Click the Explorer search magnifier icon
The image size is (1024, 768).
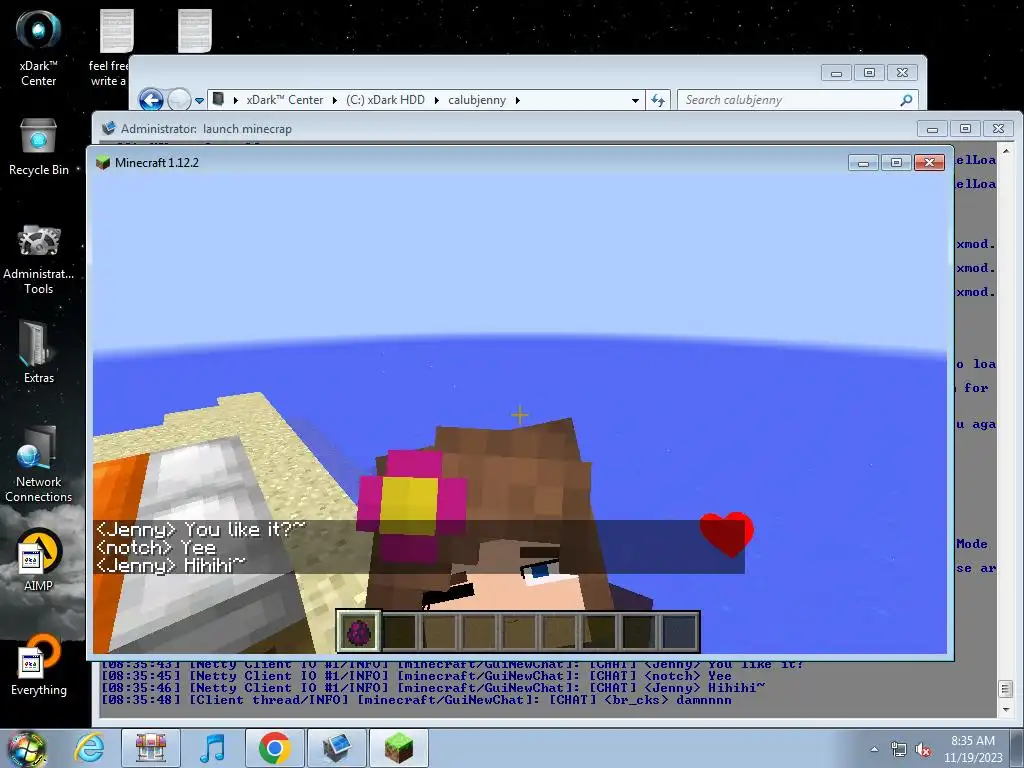906,100
